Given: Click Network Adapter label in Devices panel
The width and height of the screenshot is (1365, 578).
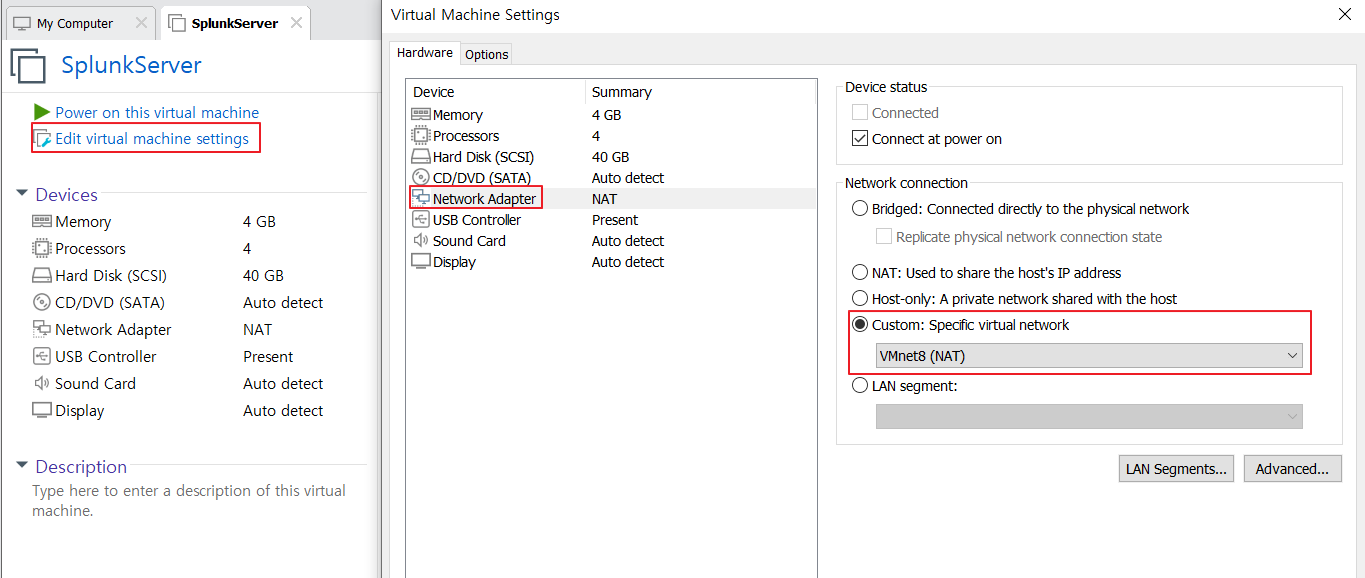Looking at the screenshot, I should [113, 330].
